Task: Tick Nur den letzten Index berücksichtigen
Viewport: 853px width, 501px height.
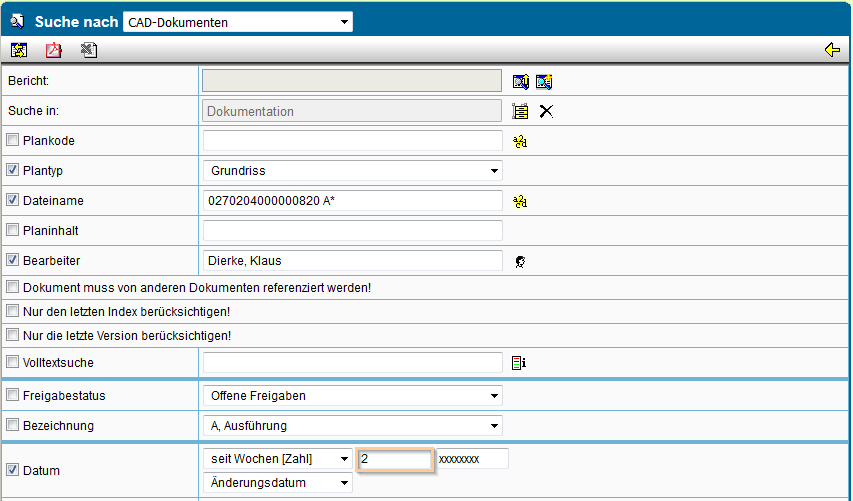Action: 13,311
